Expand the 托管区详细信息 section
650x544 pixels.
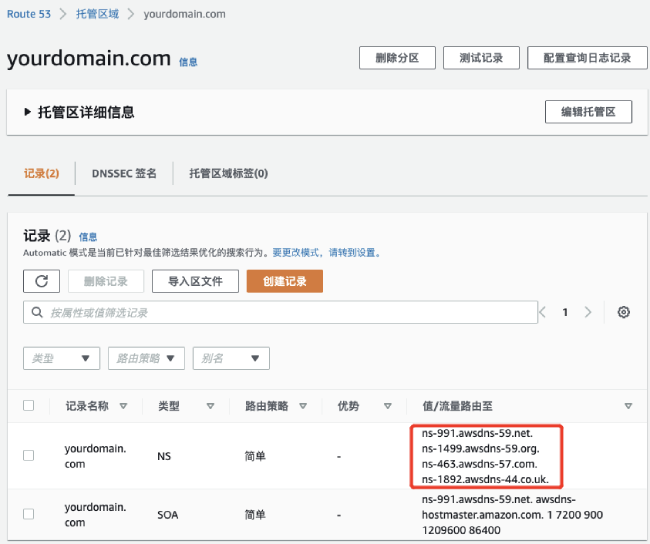(x=28, y=112)
